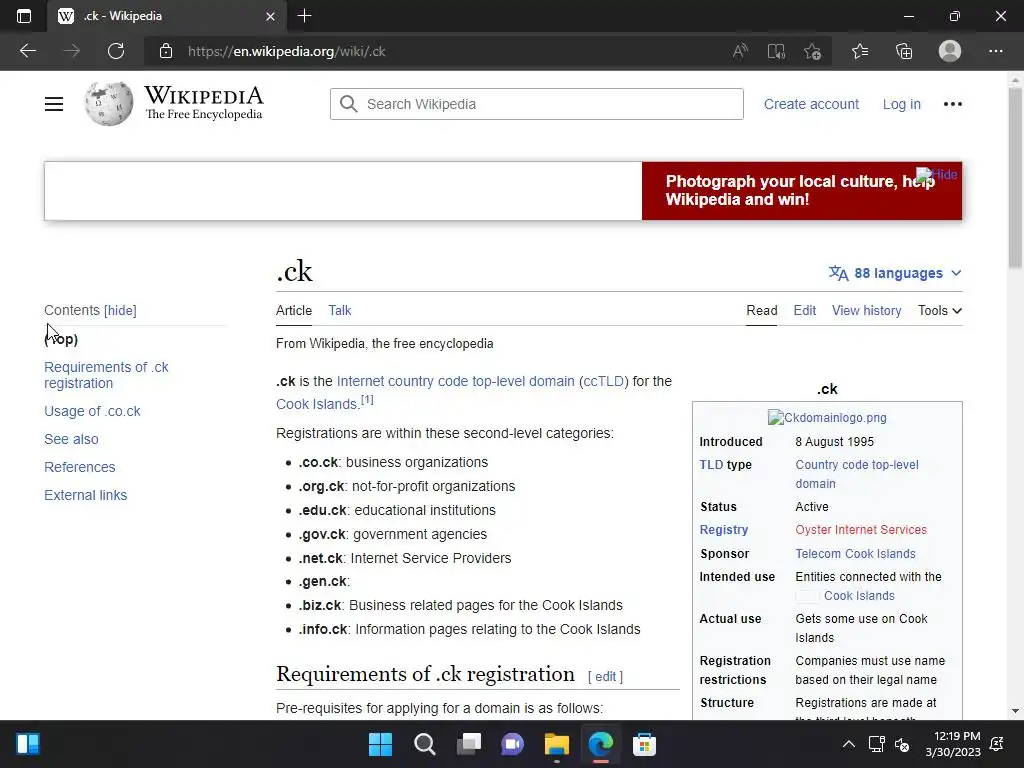Open Teams Chat on taskbar

click(513, 744)
